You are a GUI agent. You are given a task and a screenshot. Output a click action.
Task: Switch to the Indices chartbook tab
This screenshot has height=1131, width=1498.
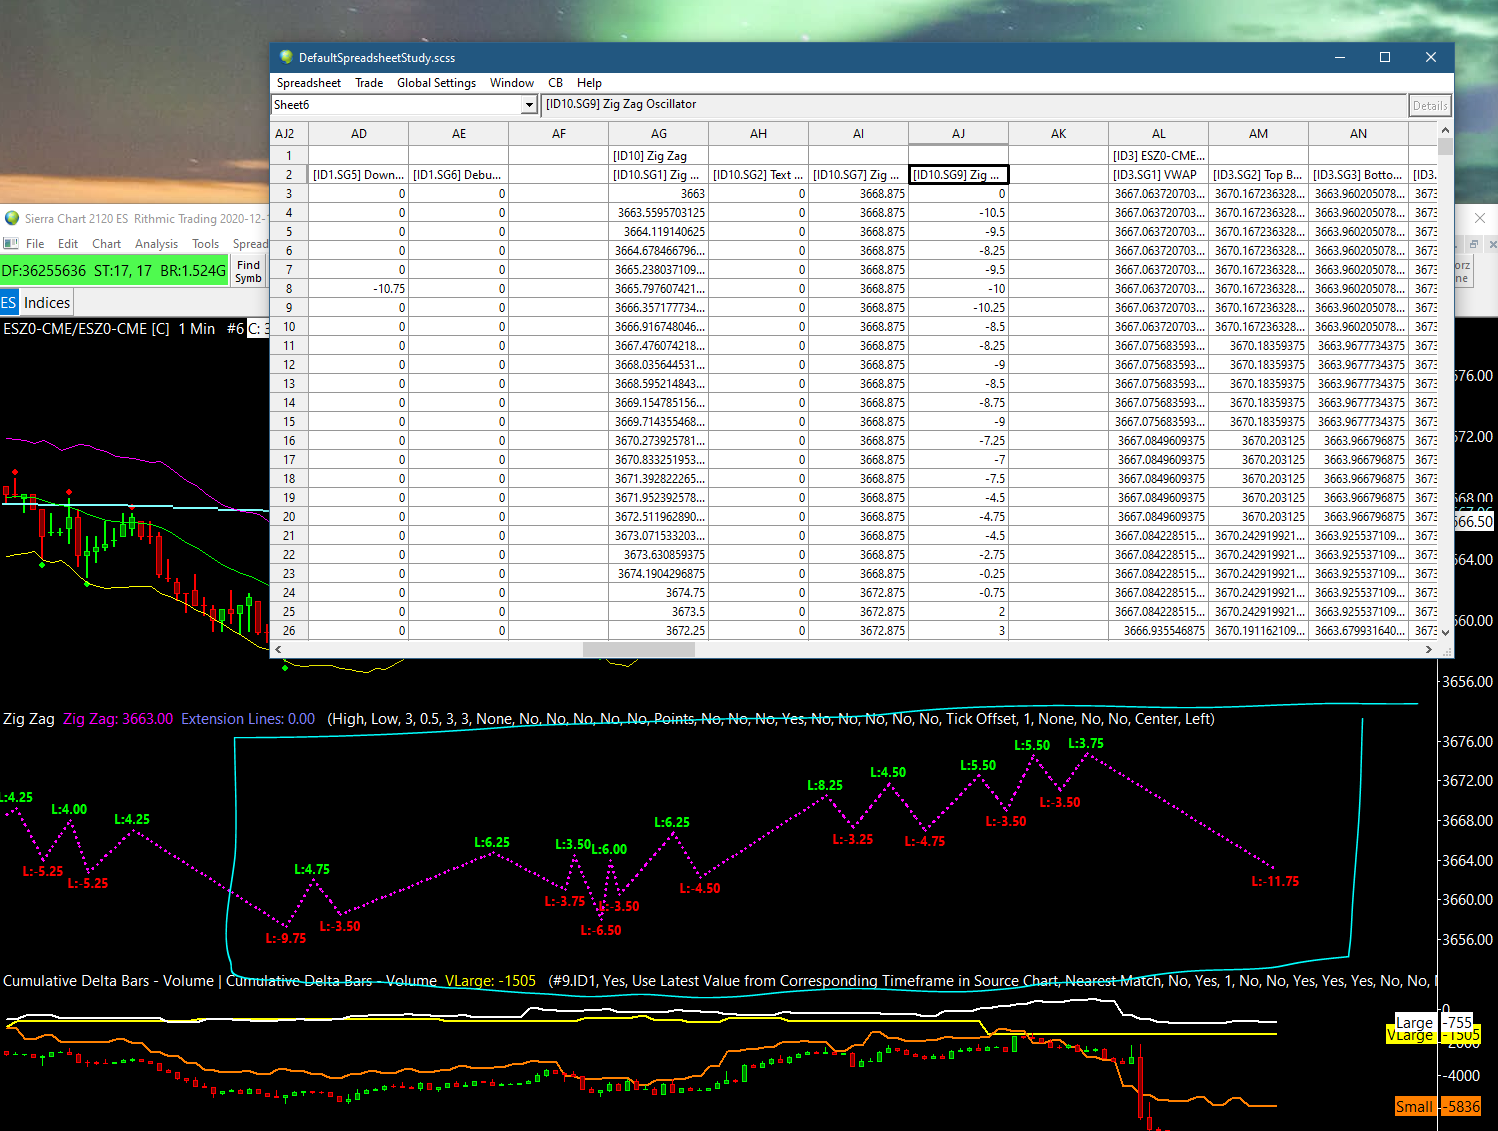(47, 303)
